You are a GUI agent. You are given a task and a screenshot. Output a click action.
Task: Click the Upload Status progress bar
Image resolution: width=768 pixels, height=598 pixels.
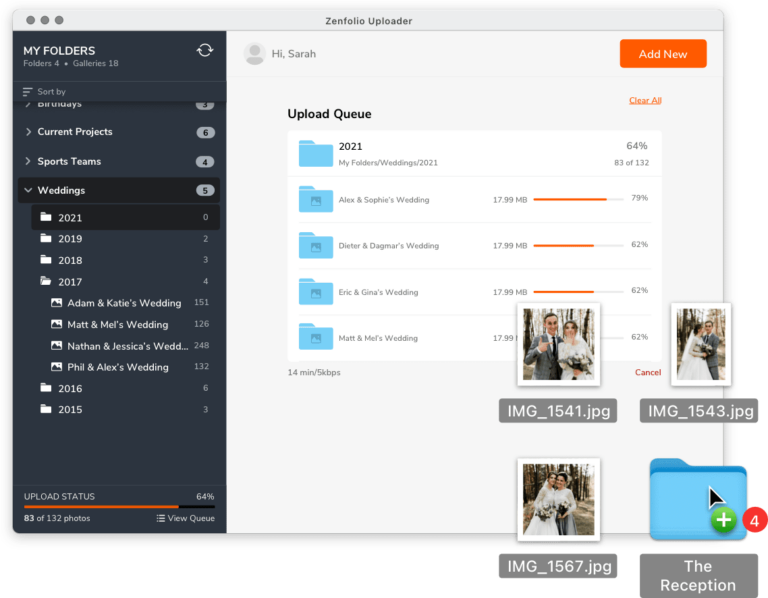[x=119, y=507]
